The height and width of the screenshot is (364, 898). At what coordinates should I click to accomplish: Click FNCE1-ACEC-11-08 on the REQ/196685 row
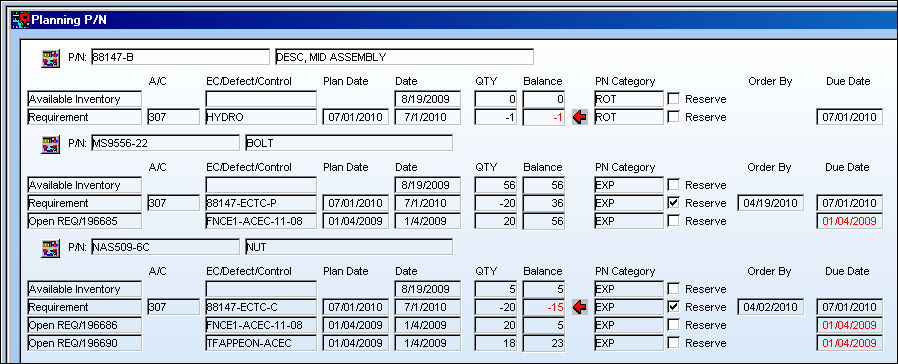[x=261, y=221]
